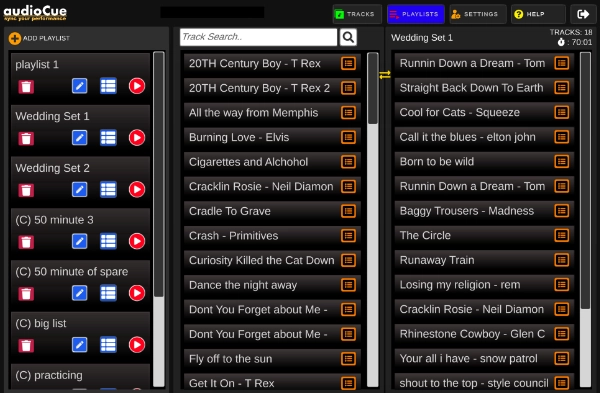Open track list of playlist 1
Screen dimensions: 600x393
coord(108,86)
